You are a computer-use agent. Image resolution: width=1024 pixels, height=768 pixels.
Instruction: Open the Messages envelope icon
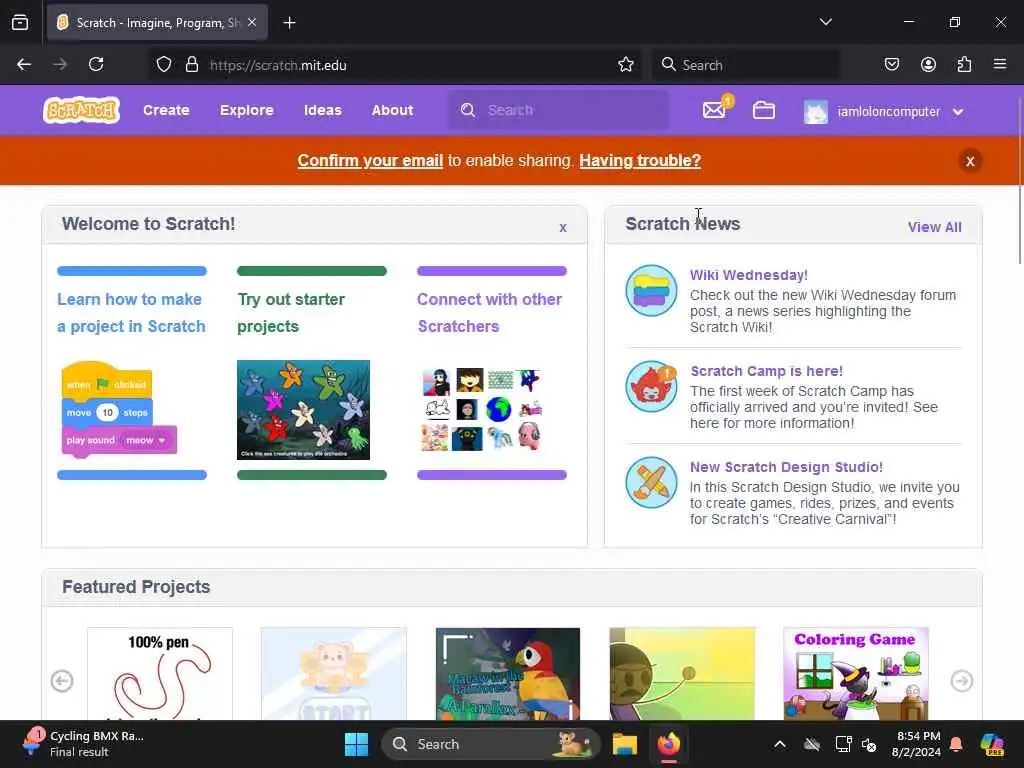[x=714, y=110]
